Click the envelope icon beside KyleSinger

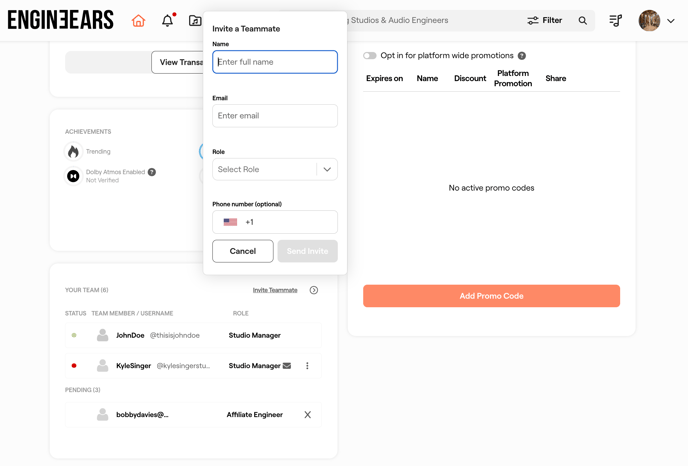point(287,366)
